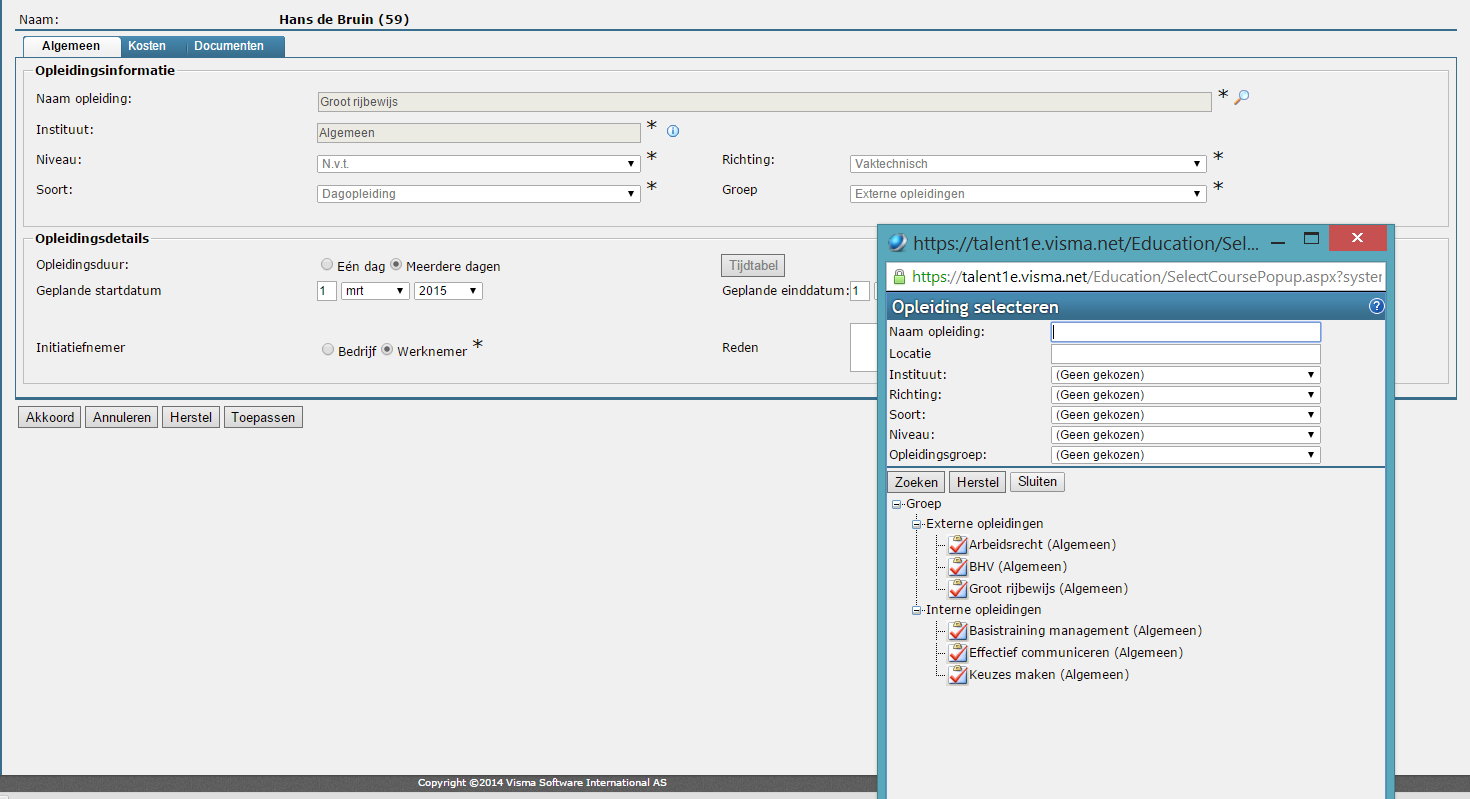Click the Keuzes maken course icon
The height and width of the screenshot is (799, 1470).
(957, 675)
